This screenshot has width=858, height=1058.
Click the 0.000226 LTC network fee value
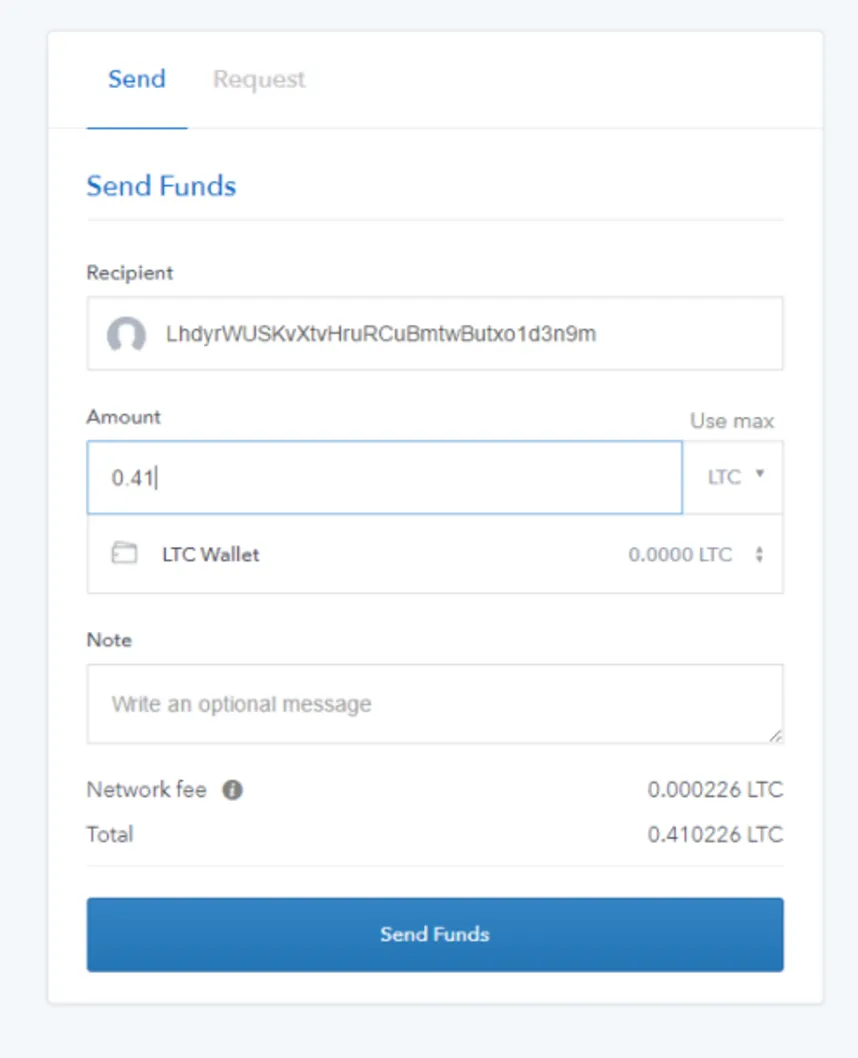715,789
